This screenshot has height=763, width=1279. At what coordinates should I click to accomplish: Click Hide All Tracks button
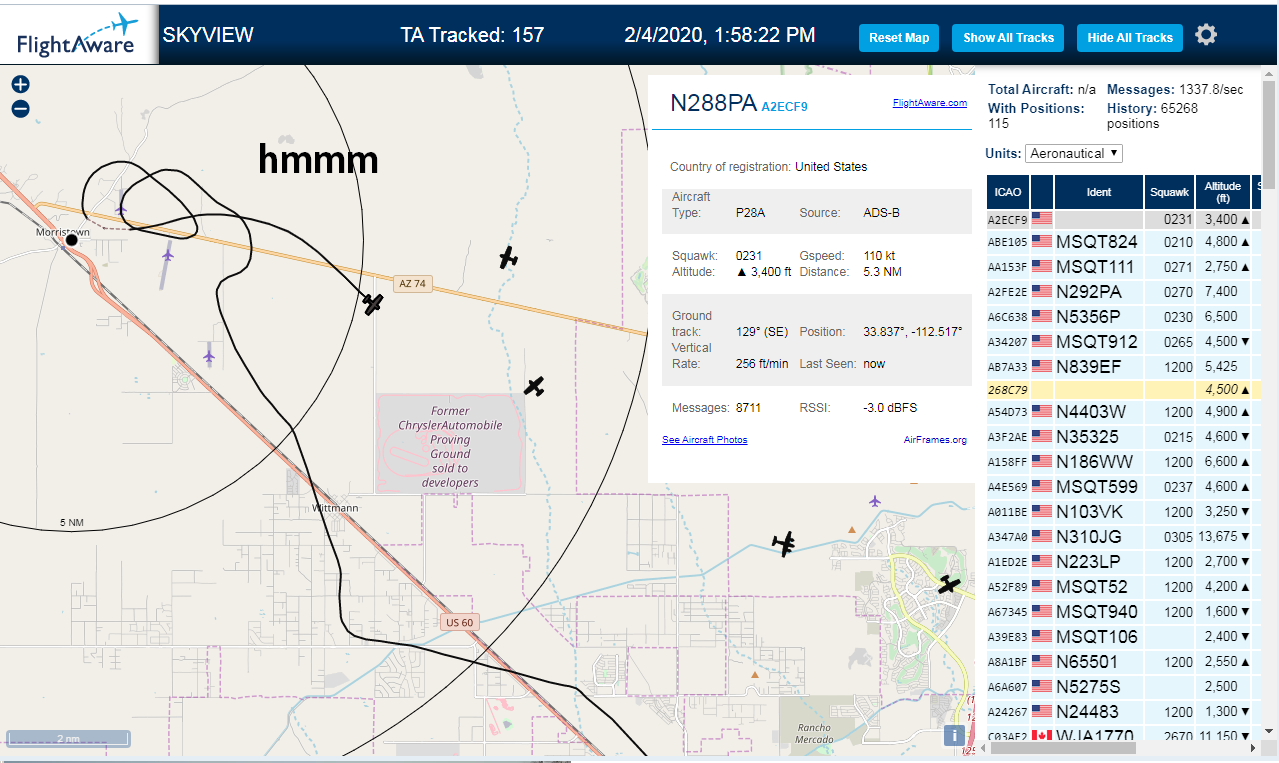pyautogui.click(x=1130, y=38)
